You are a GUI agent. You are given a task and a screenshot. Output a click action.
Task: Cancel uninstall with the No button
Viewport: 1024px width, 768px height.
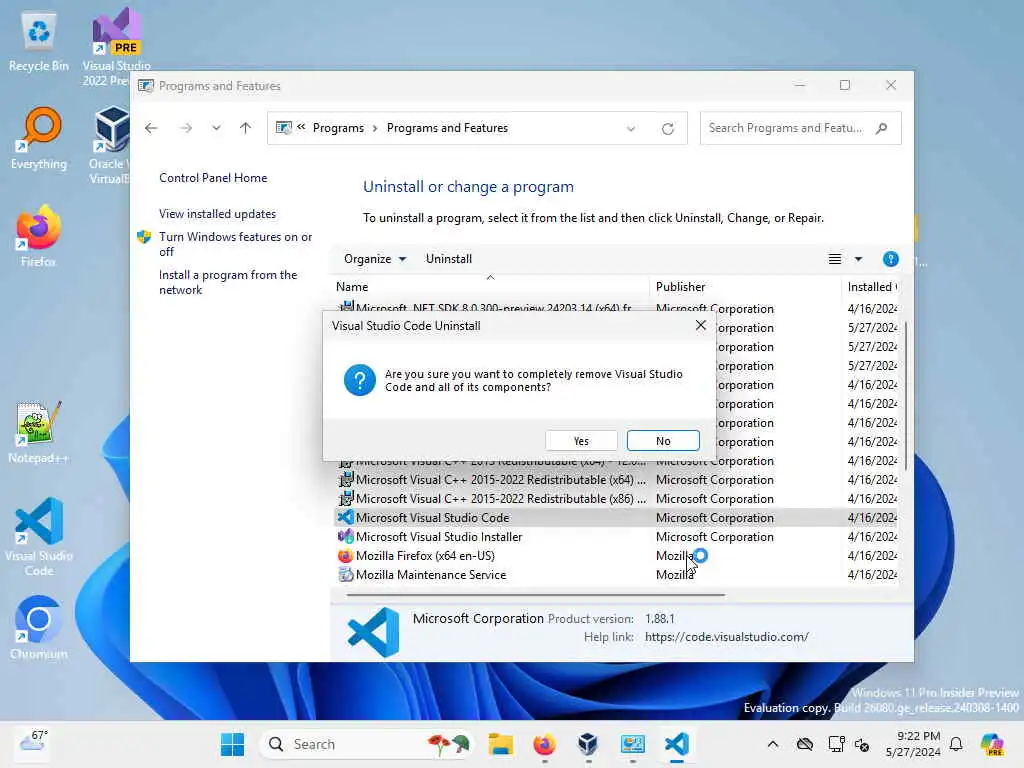pyautogui.click(x=663, y=441)
